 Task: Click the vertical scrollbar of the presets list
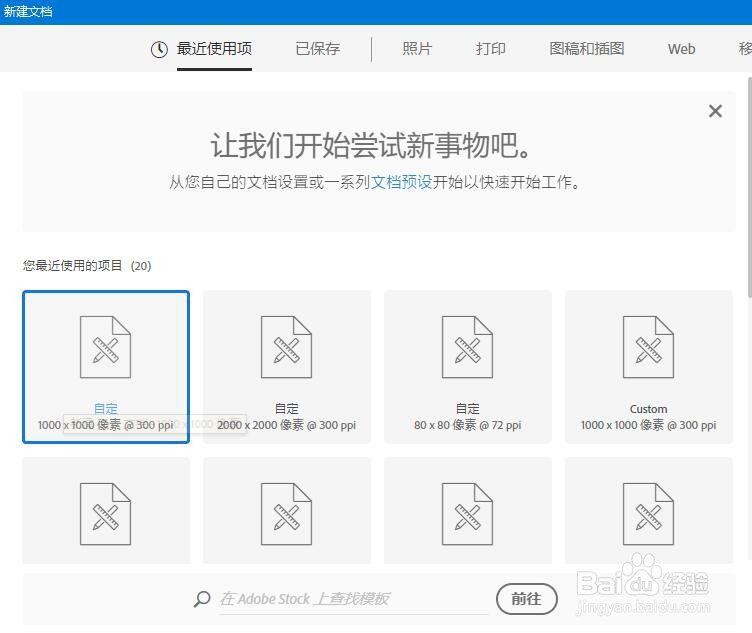click(x=750, y=187)
